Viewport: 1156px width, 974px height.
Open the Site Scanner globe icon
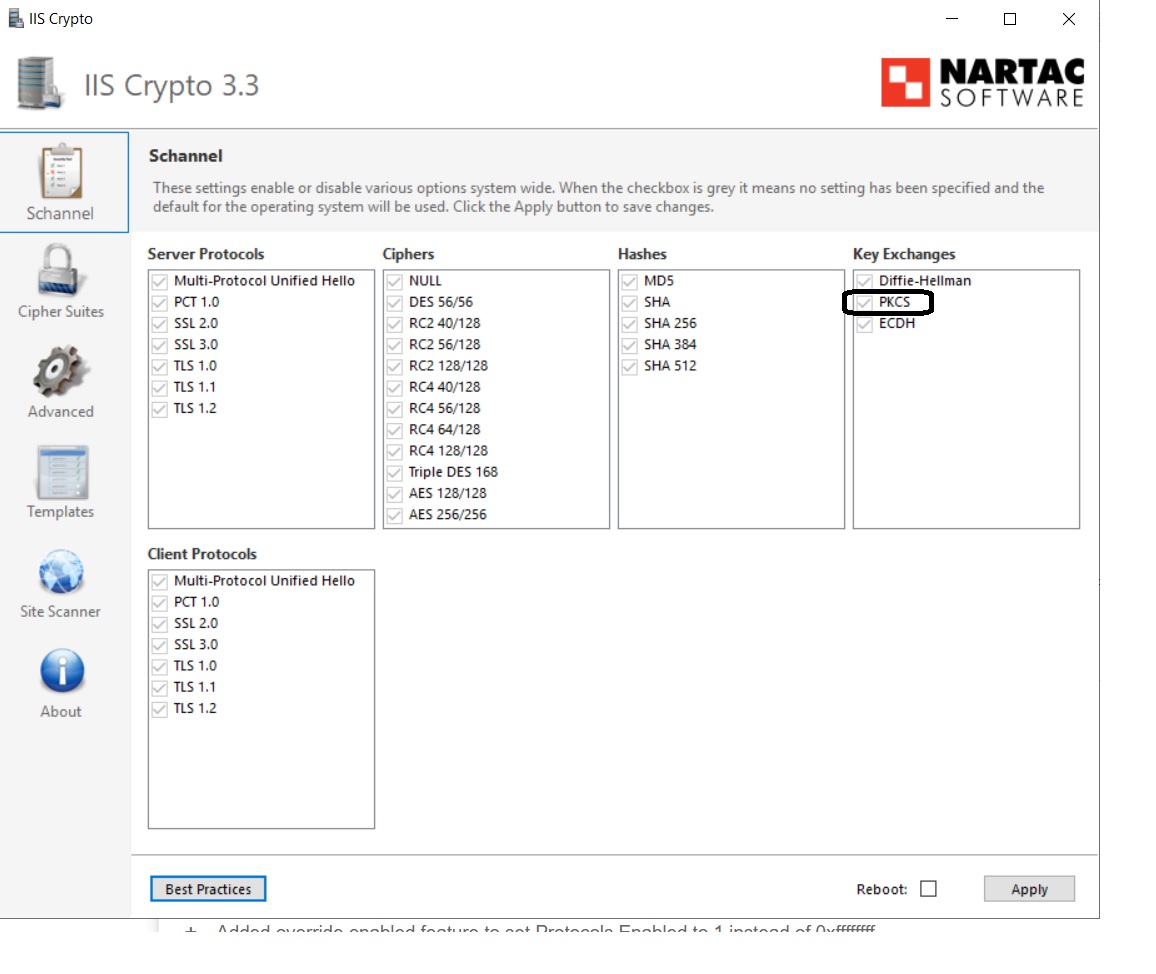(61, 572)
